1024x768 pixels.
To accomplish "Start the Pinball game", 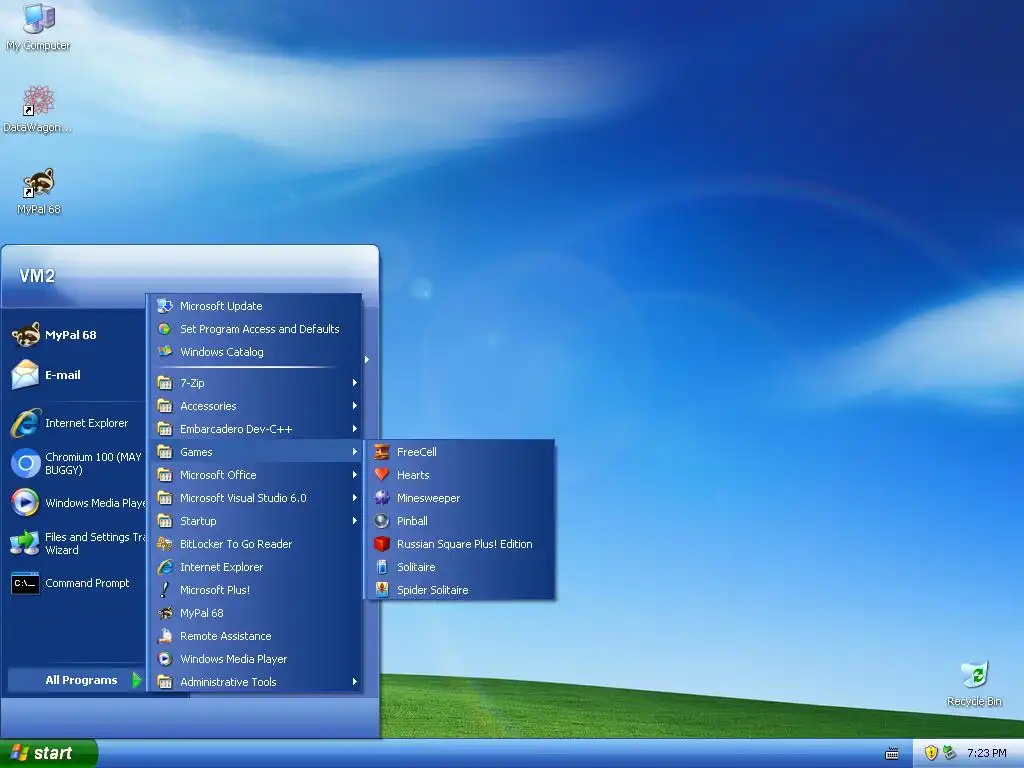I will point(462,520).
